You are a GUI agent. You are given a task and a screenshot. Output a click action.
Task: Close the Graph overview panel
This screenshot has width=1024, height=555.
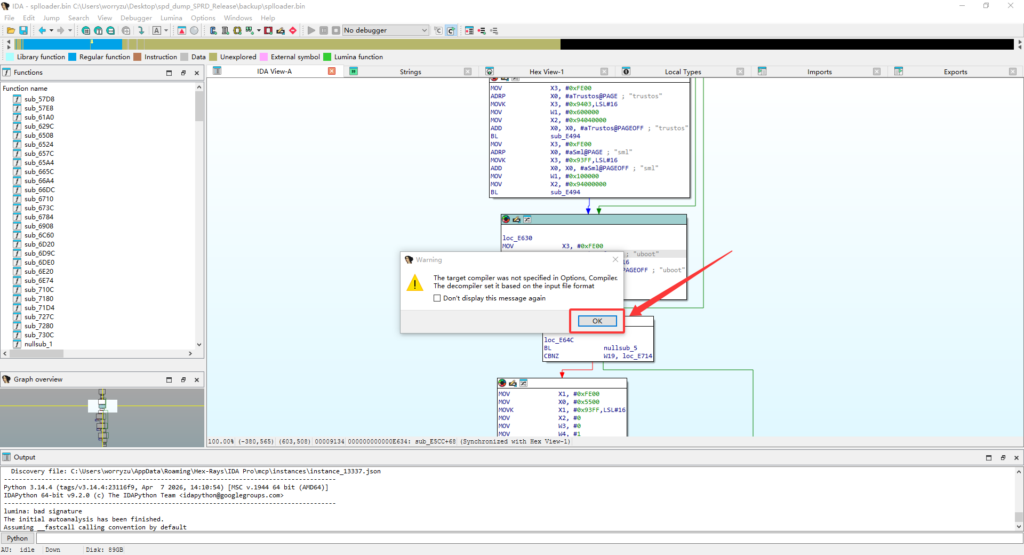point(197,379)
